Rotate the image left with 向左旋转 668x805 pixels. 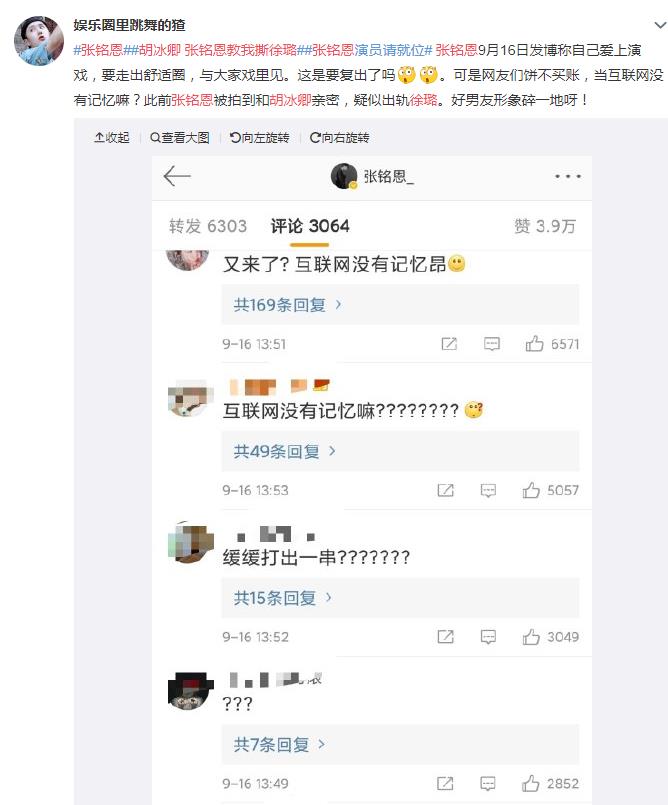(x=259, y=138)
